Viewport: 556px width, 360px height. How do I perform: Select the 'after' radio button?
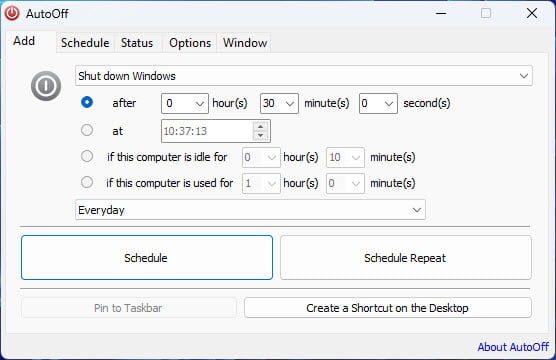(x=87, y=102)
